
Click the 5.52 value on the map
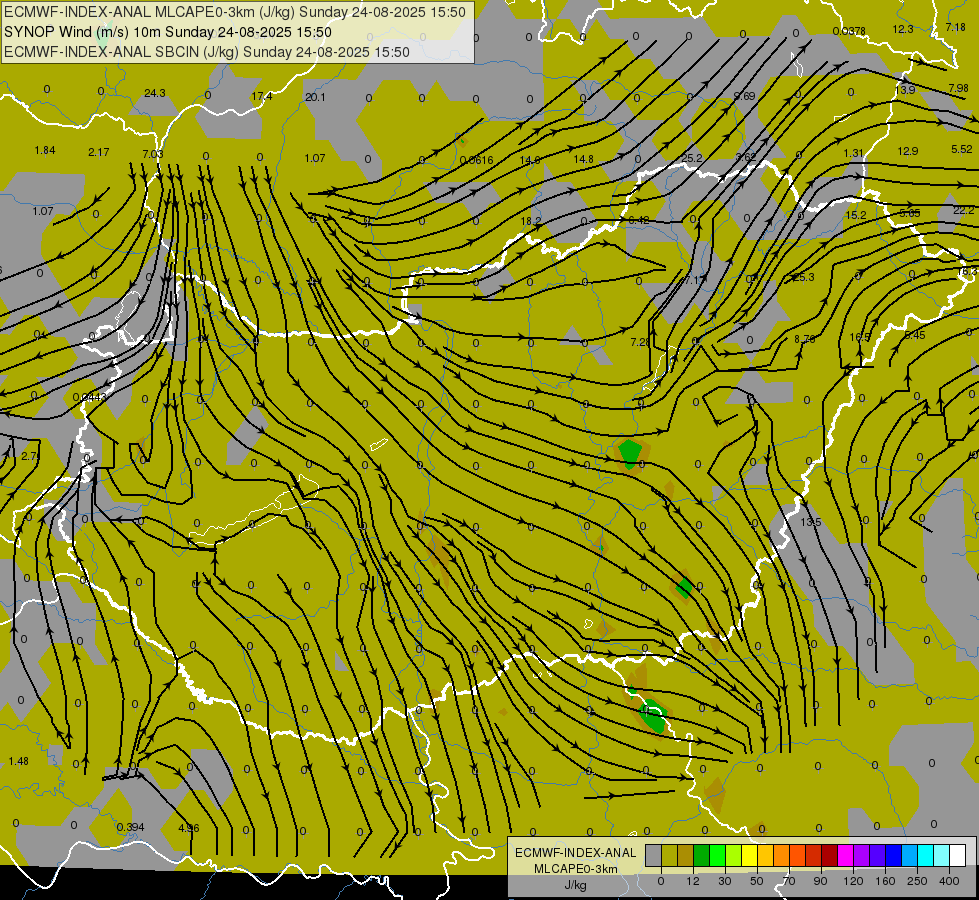click(x=962, y=149)
